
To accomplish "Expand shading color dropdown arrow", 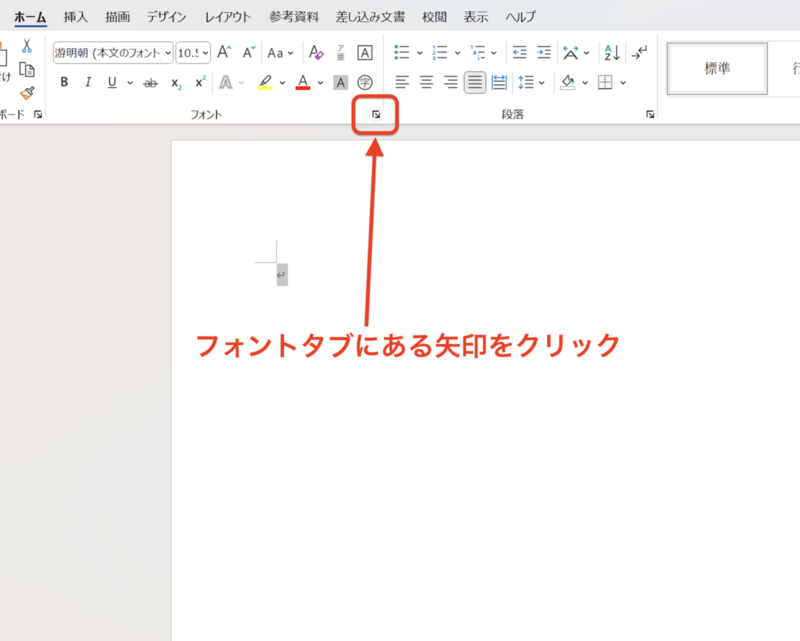I will pyautogui.click(x=585, y=83).
